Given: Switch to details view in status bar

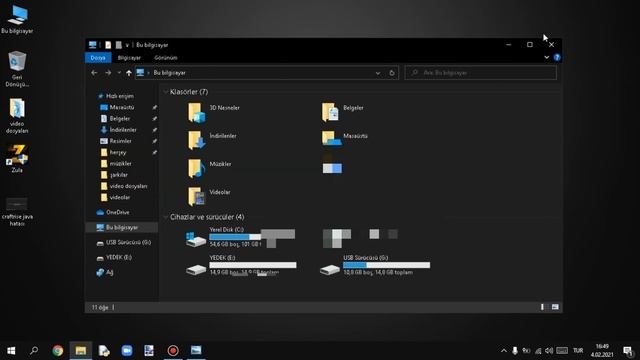Looking at the screenshot, I should pyautogui.click(x=542, y=307).
